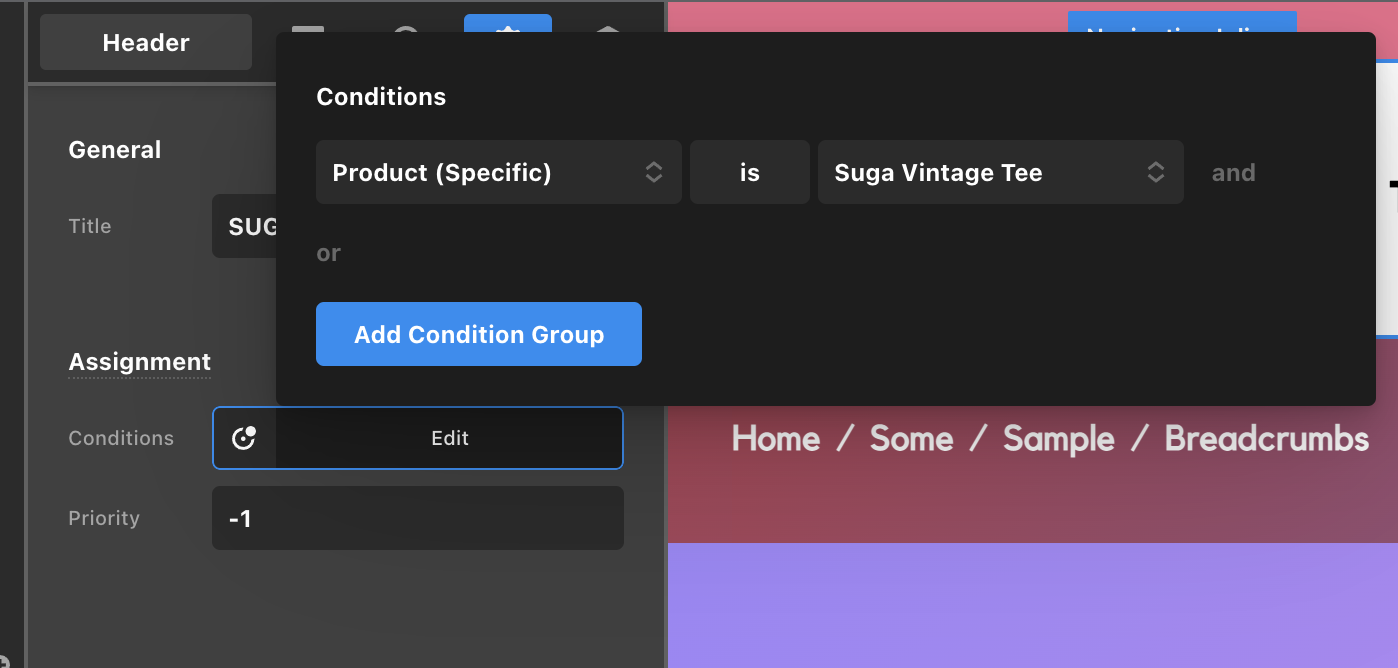1398x668 pixels.
Task: Focus the Title input field
Action: (x=245, y=226)
